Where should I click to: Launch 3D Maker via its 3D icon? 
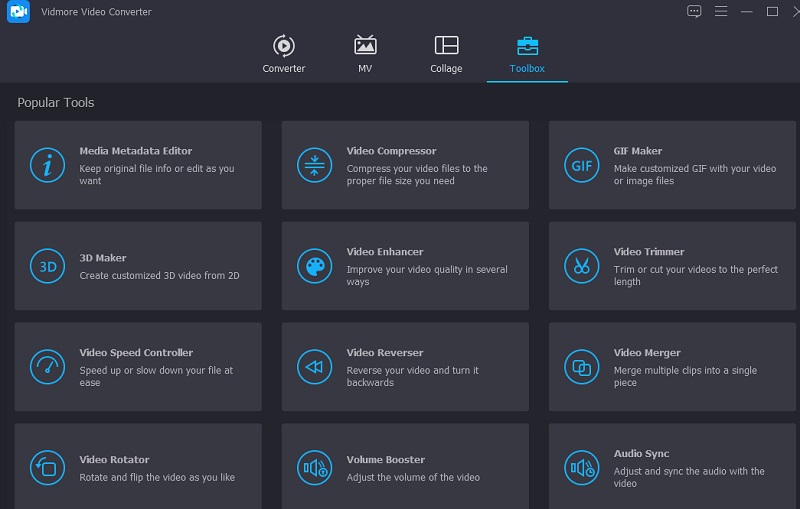[x=47, y=267]
